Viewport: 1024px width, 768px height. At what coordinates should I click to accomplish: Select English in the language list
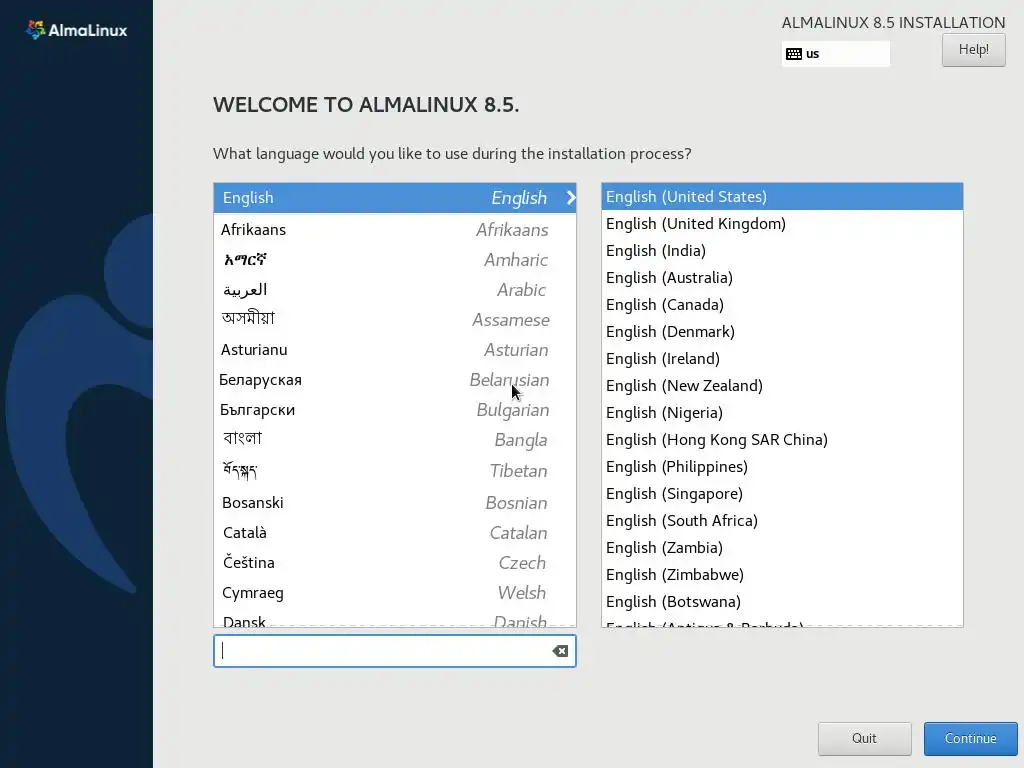click(x=394, y=198)
